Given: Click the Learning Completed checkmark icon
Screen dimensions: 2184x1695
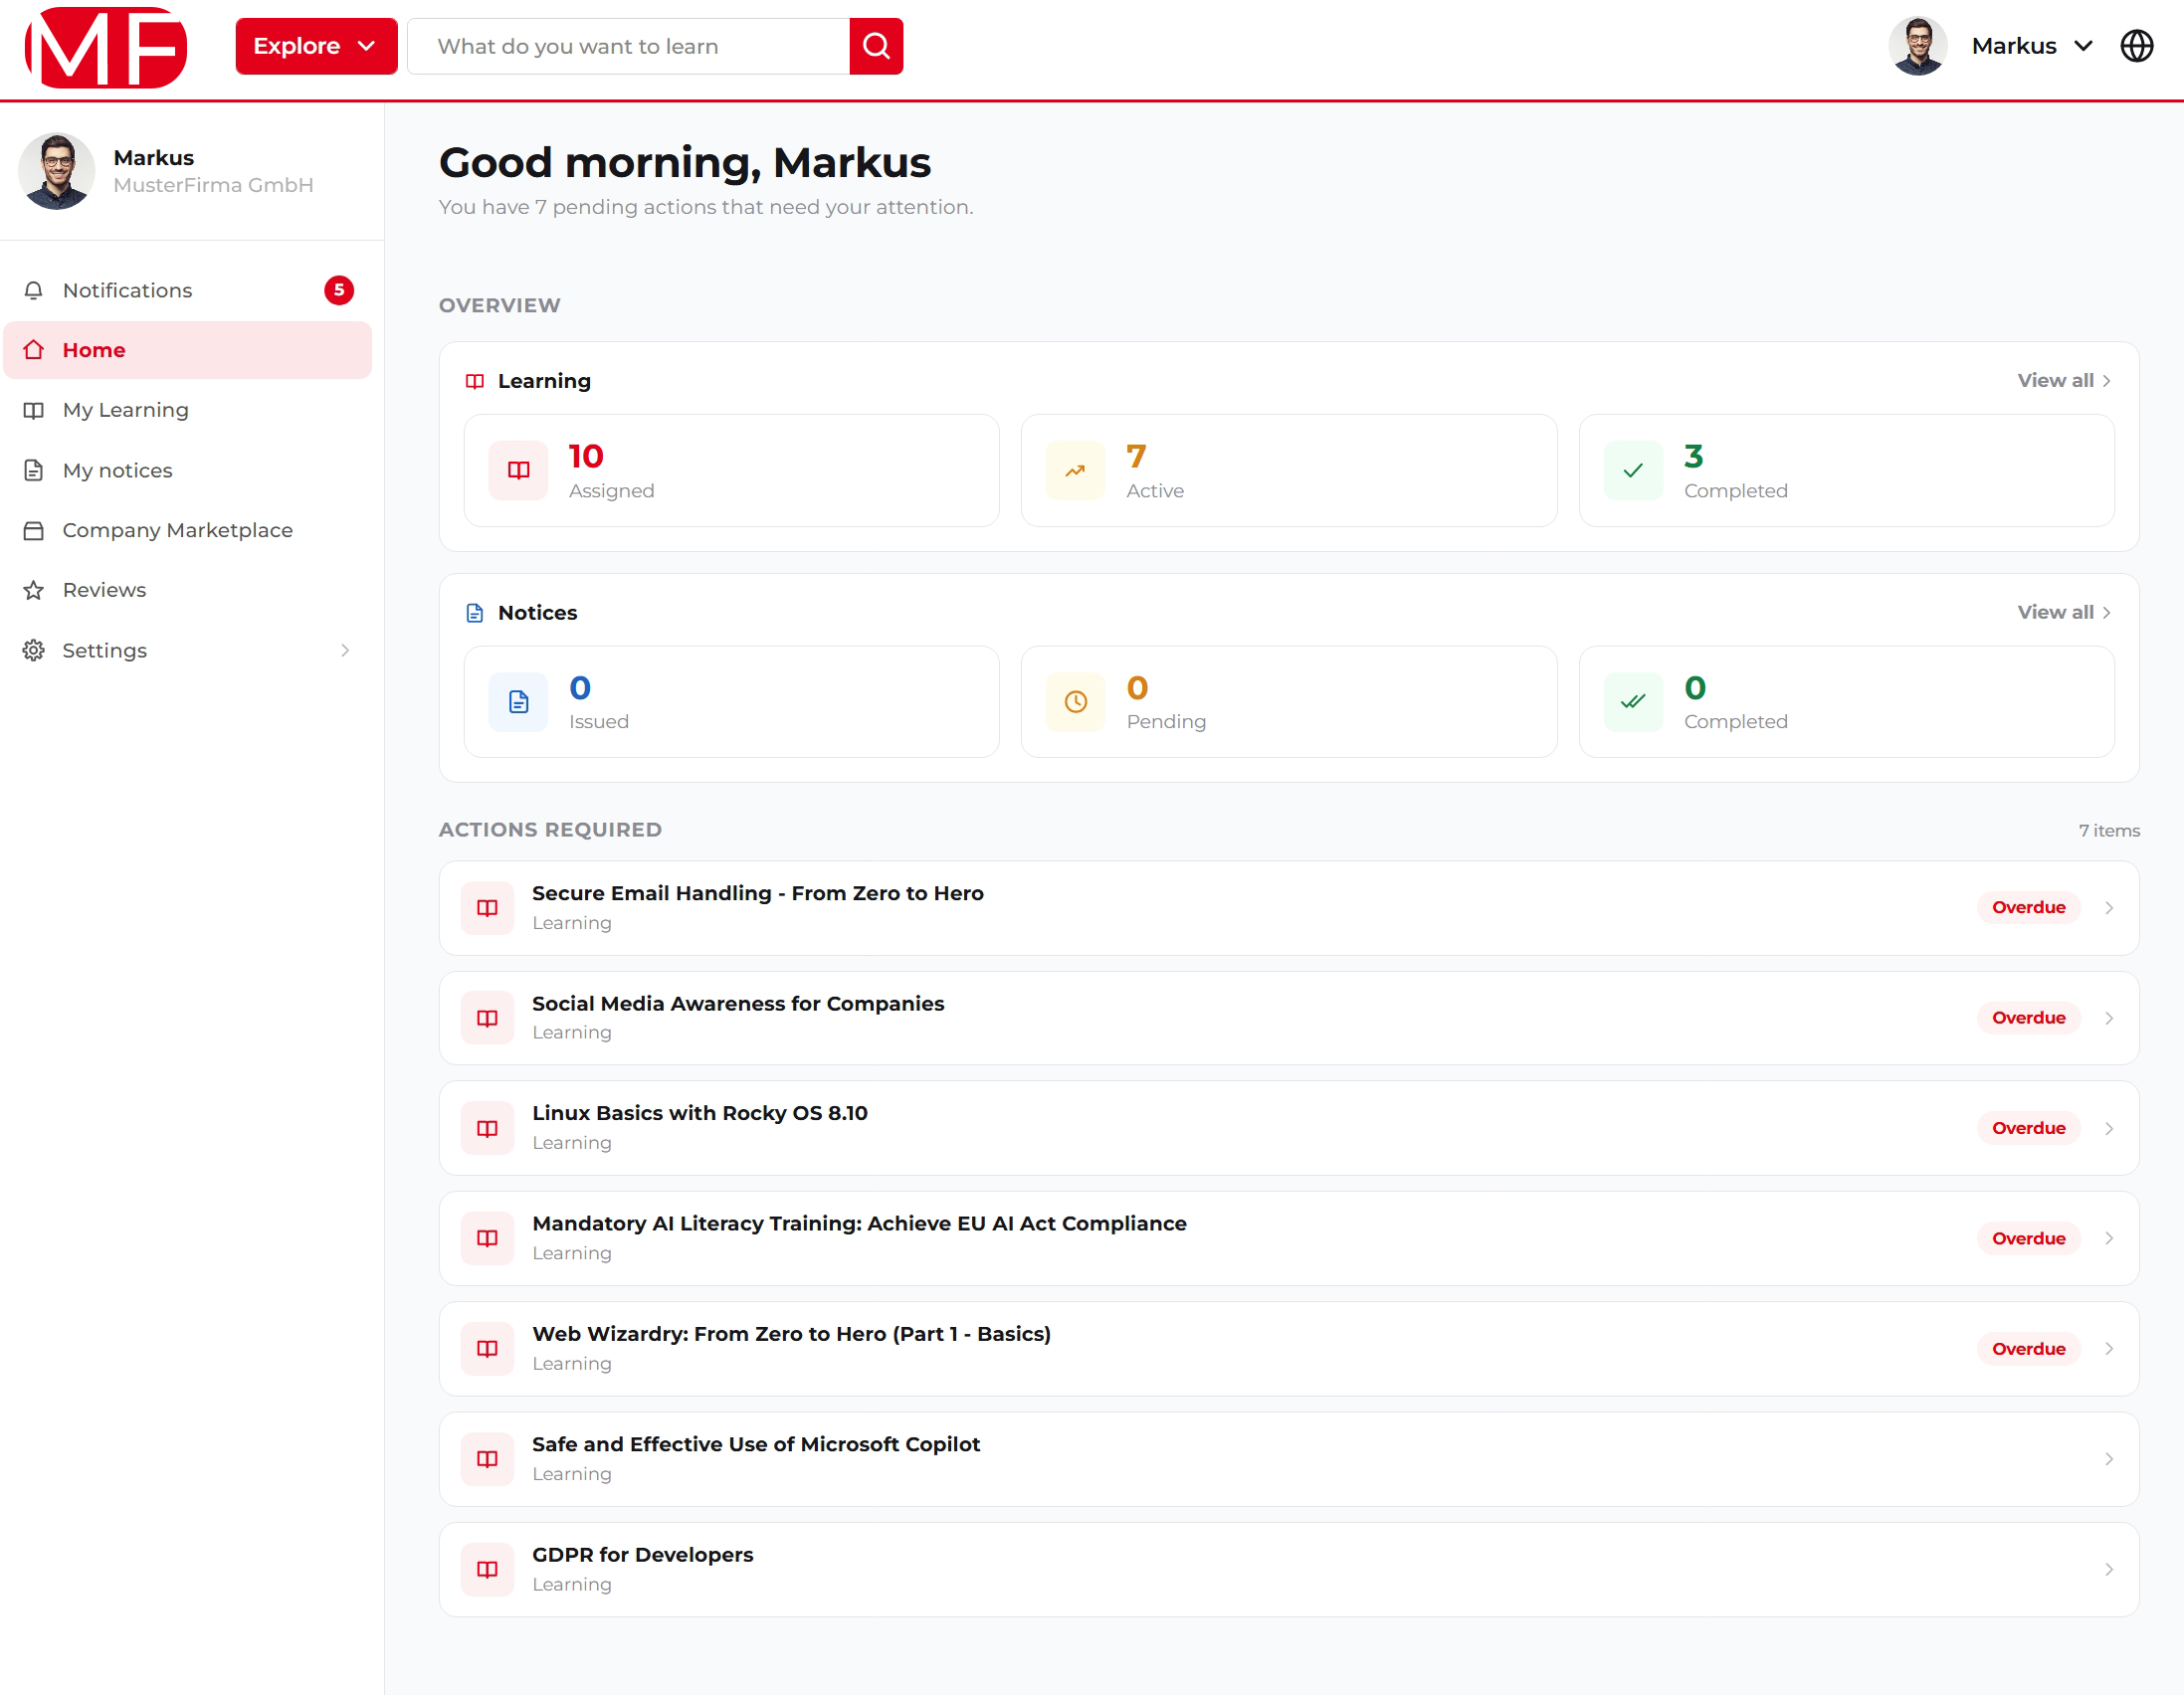Looking at the screenshot, I should click(1633, 470).
